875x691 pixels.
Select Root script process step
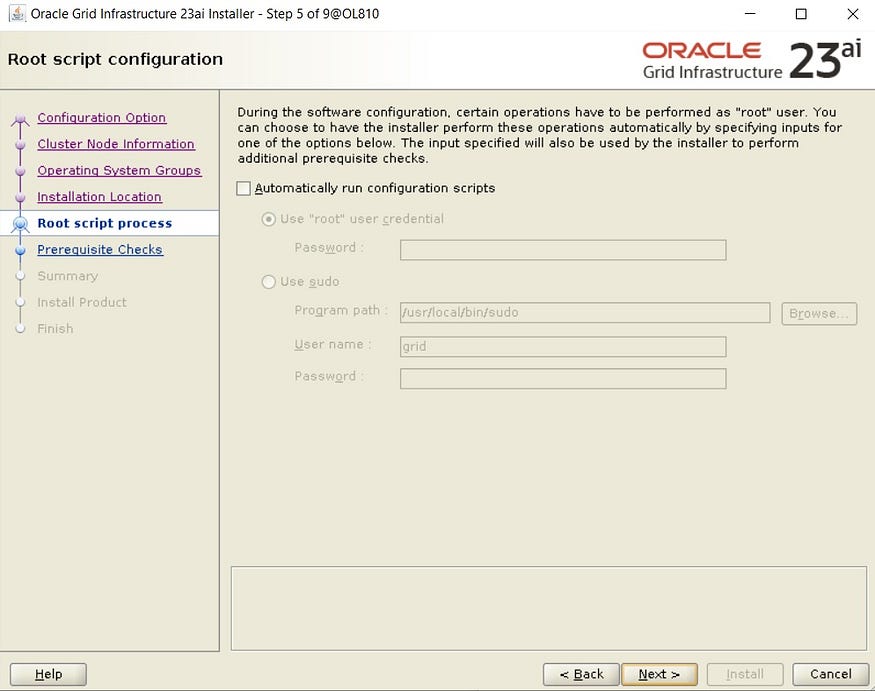(104, 223)
